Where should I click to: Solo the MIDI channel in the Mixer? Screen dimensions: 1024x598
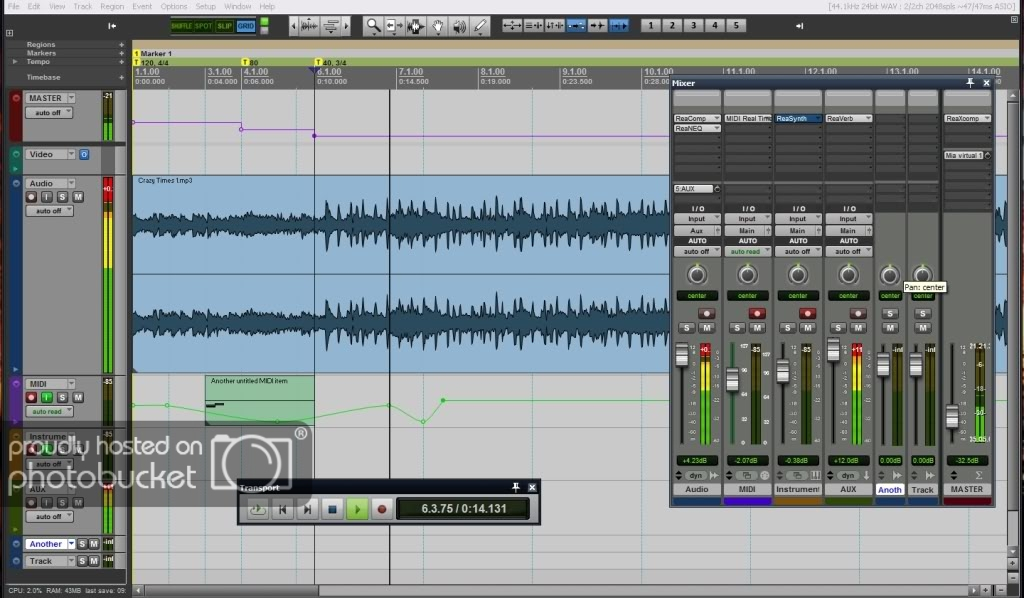pyautogui.click(x=737, y=328)
